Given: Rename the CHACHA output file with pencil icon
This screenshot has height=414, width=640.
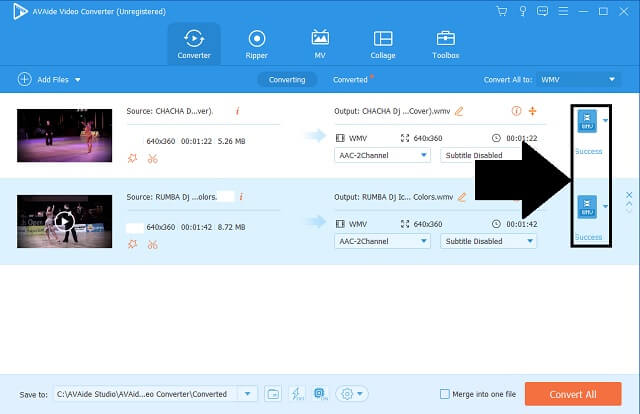Looking at the screenshot, I should click(459, 111).
